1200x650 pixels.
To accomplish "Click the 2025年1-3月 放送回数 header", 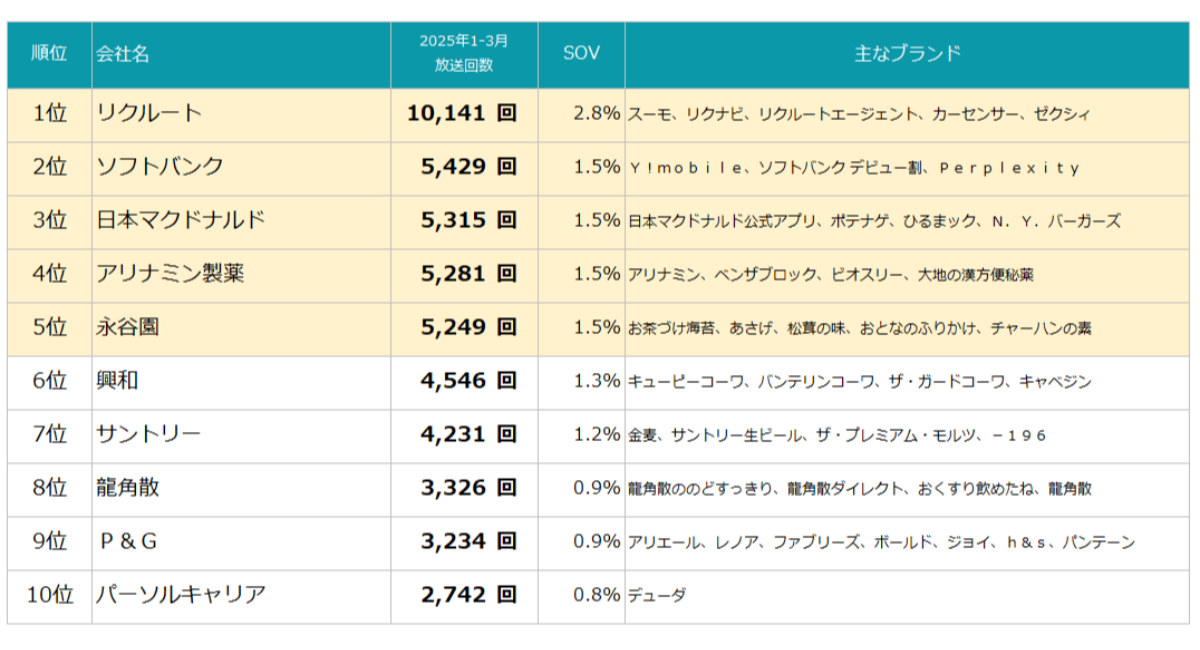I will 464,54.
